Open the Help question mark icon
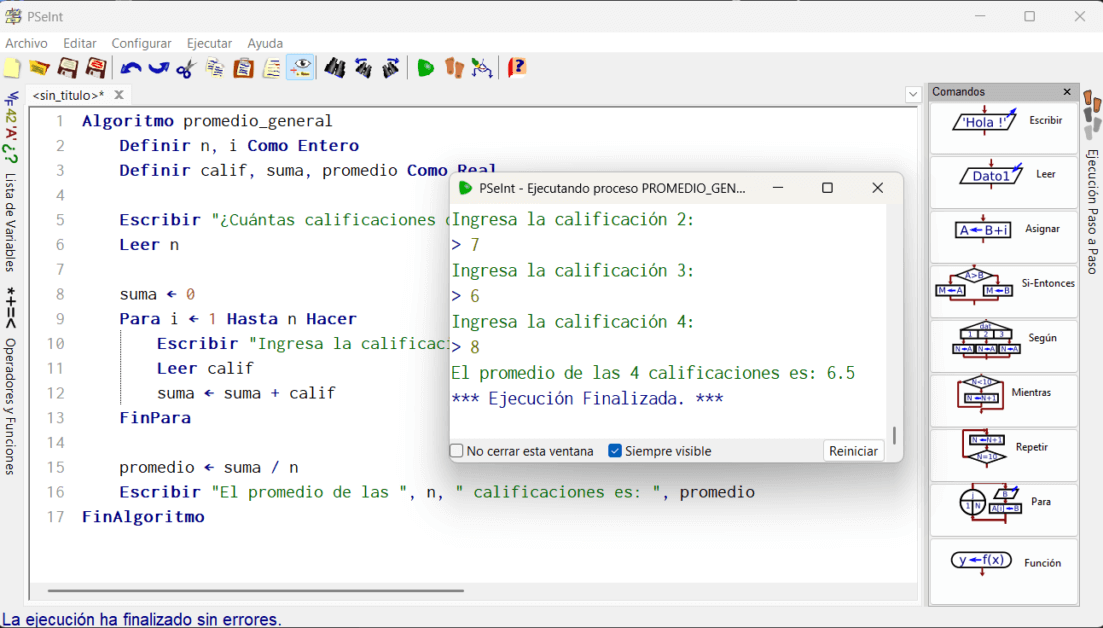The height and width of the screenshot is (628, 1103). pos(516,68)
